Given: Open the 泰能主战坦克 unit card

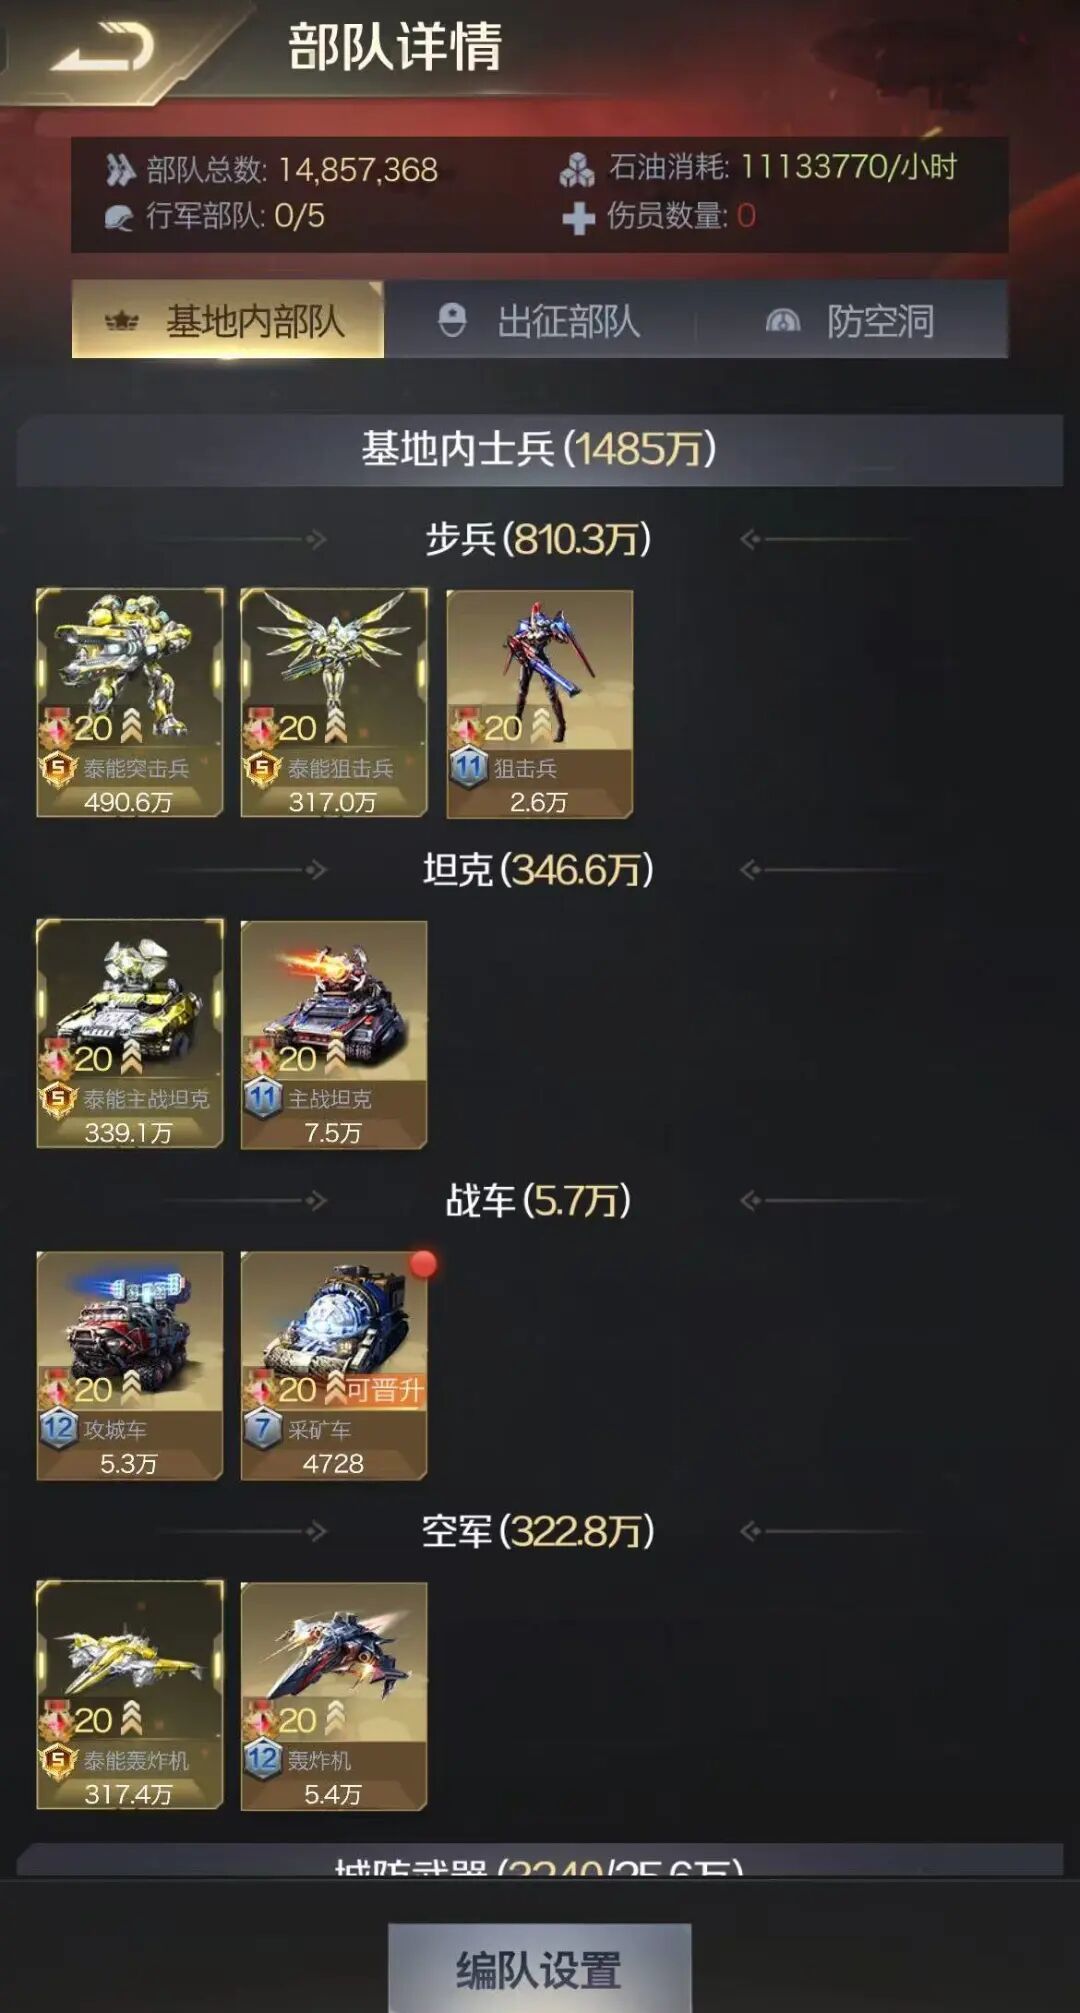Looking at the screenshot, I should pyautogui.click(x=130, y=1034).
